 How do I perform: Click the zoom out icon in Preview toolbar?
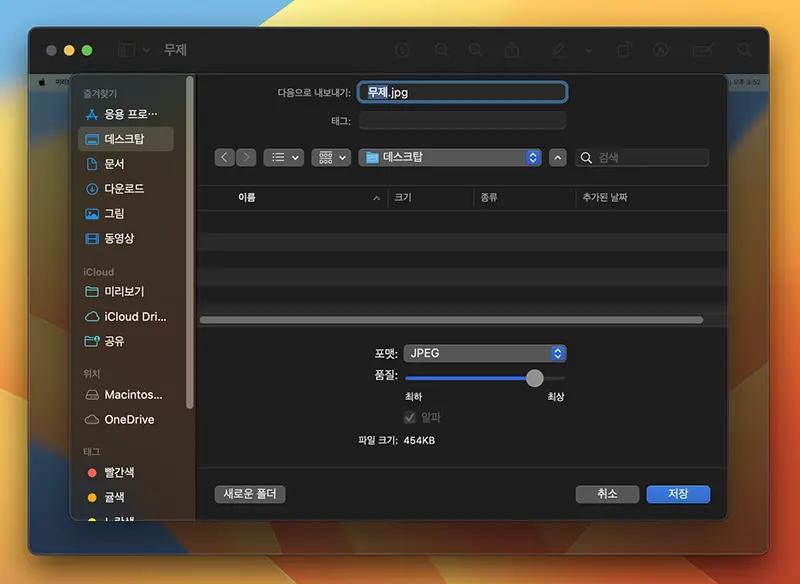point(441,50)
